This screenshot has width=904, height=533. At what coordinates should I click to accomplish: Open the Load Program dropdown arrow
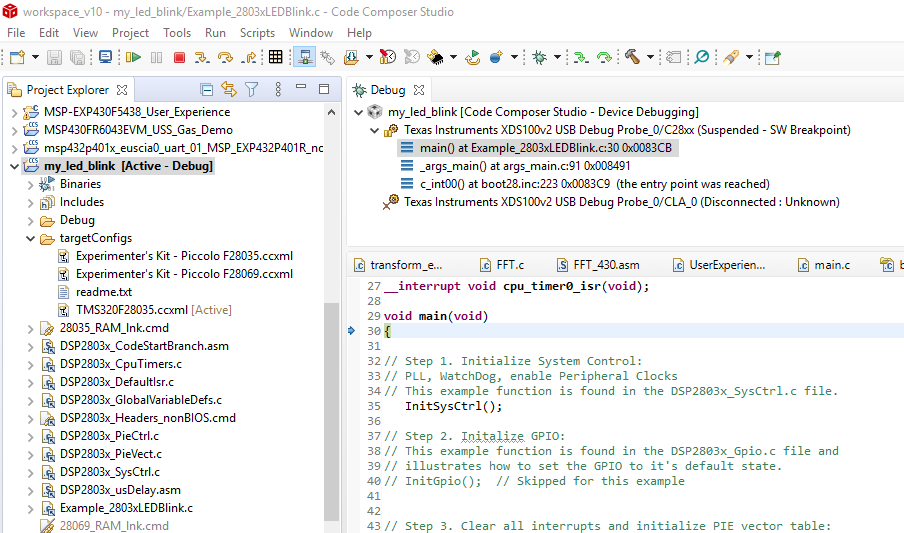point(369,57)
